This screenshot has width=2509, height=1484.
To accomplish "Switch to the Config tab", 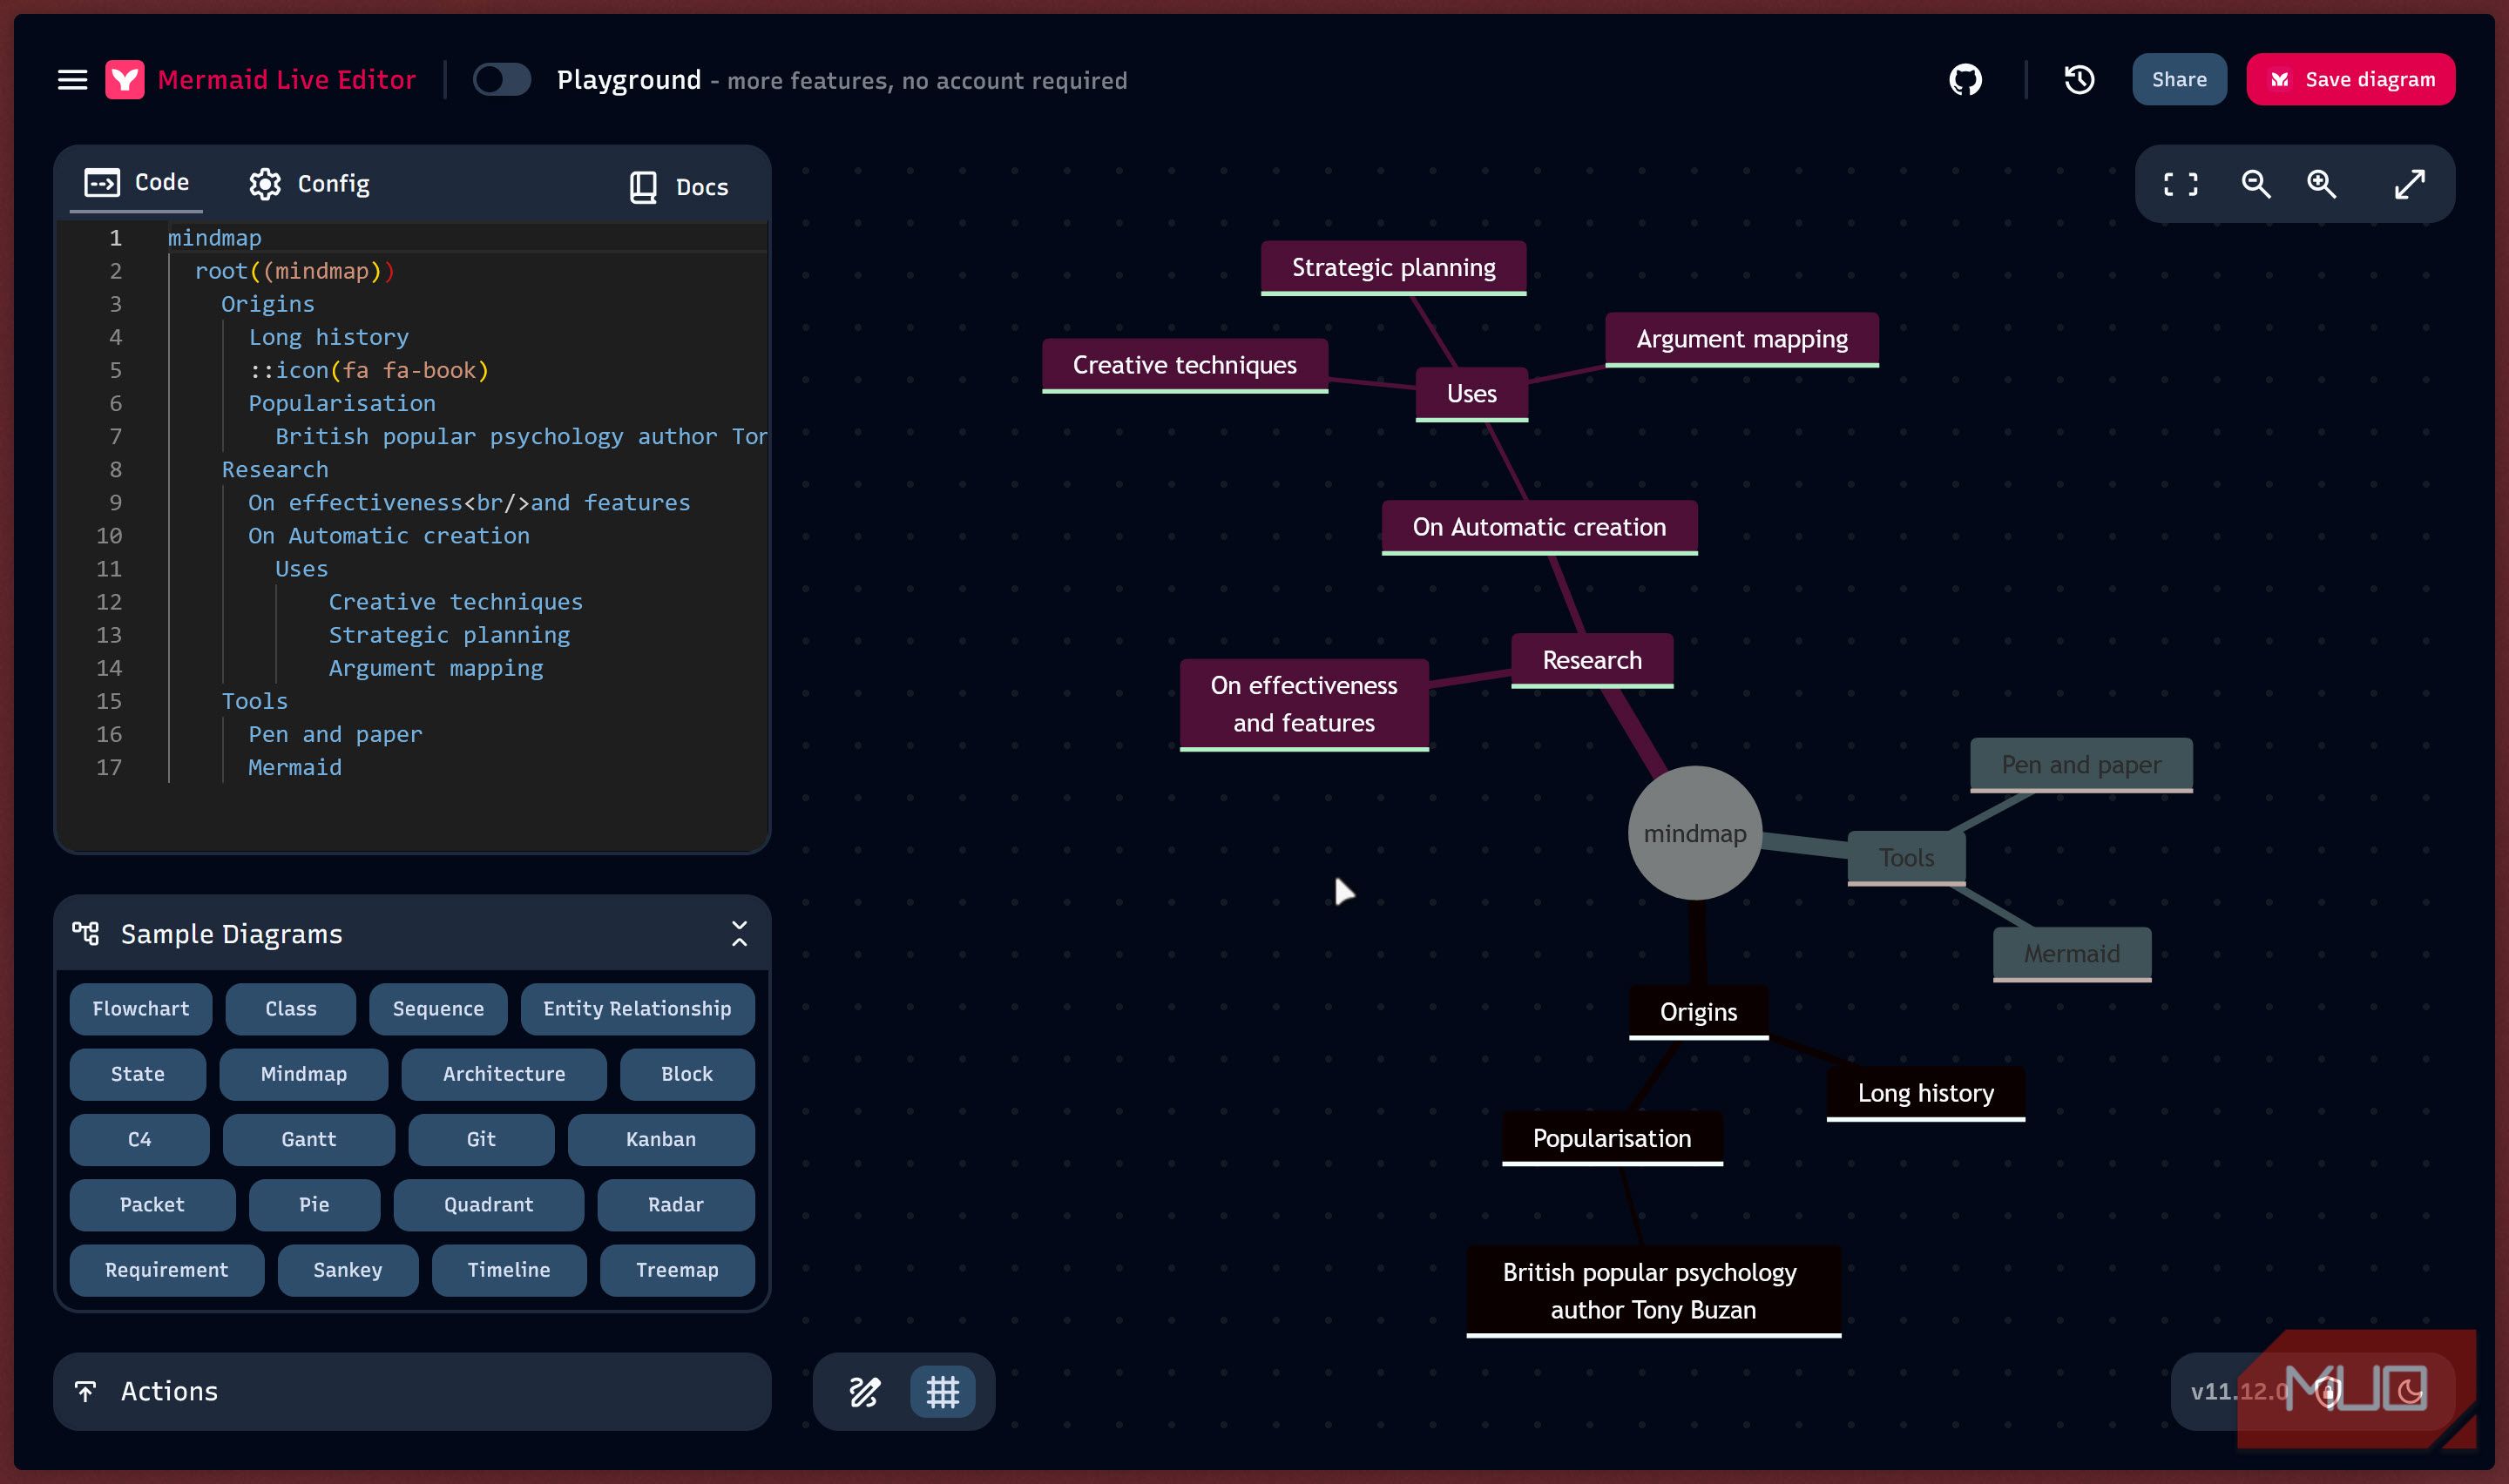I will point(309,184).
